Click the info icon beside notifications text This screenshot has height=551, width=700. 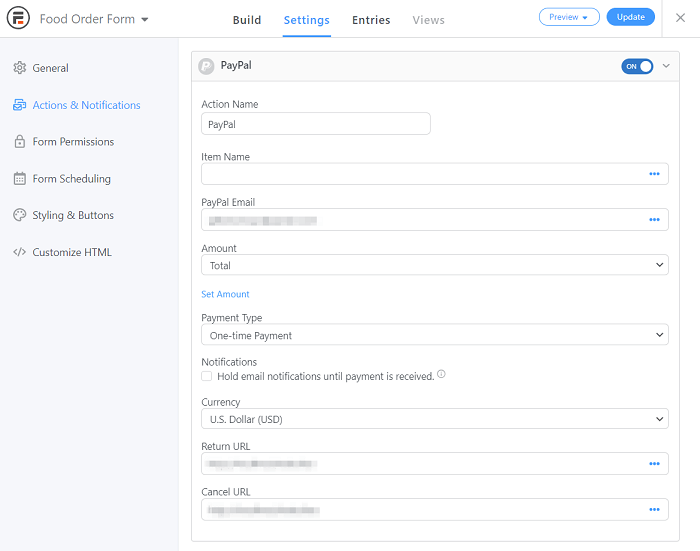(441, 374)
